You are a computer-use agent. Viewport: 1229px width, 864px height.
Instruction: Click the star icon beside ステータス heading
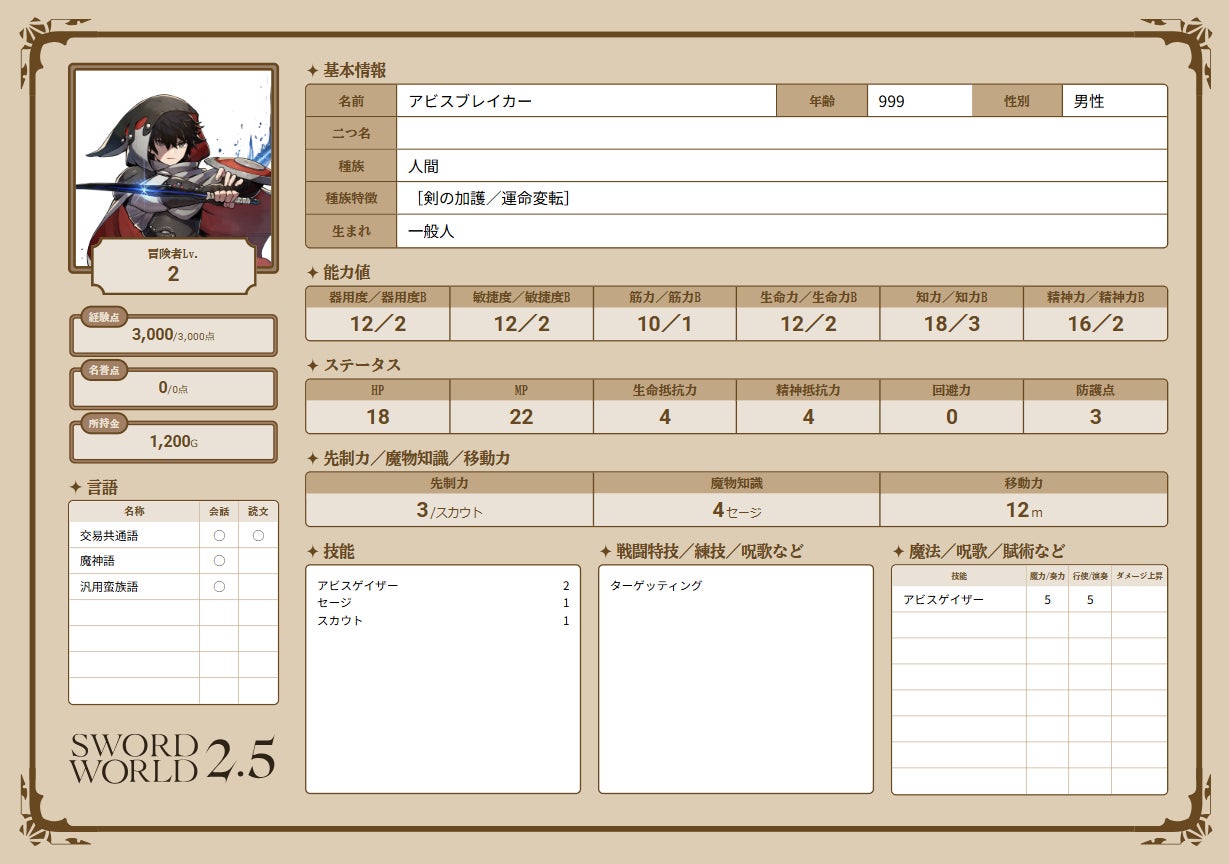coord(313,366)
